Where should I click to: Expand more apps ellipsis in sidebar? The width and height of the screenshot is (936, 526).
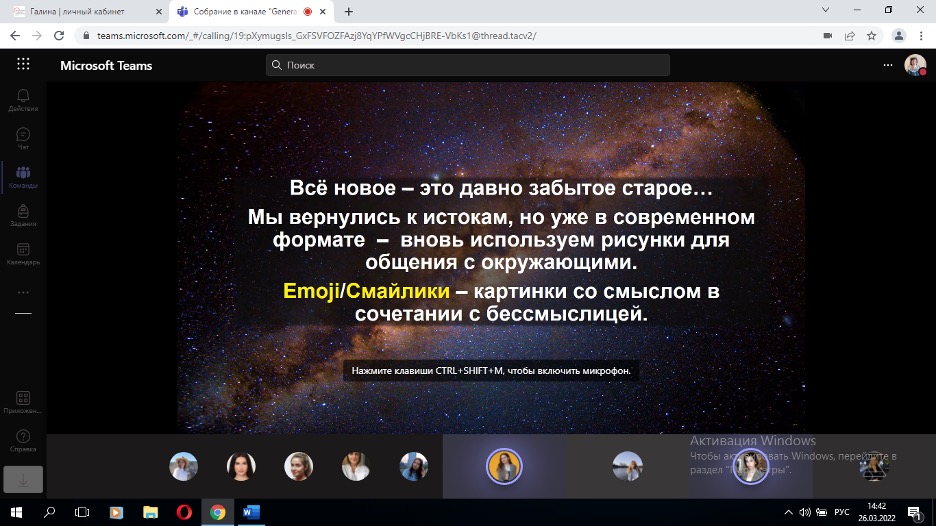point(23,292)
